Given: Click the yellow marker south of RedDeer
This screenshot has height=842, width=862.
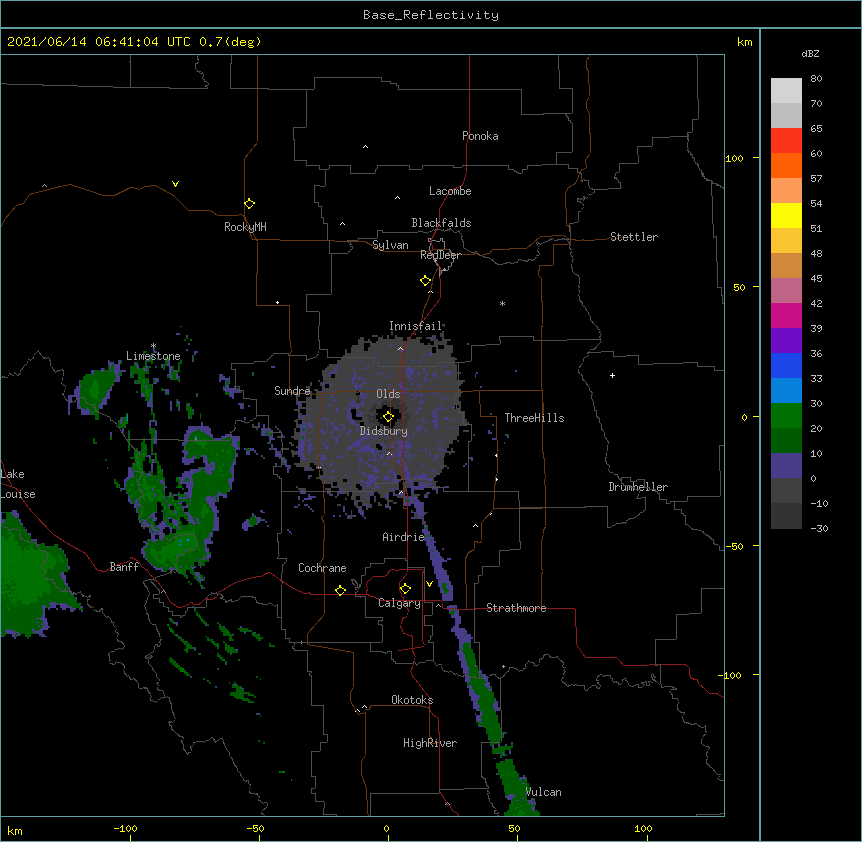Looking at the screenshot, I should (x=425, y=281).
